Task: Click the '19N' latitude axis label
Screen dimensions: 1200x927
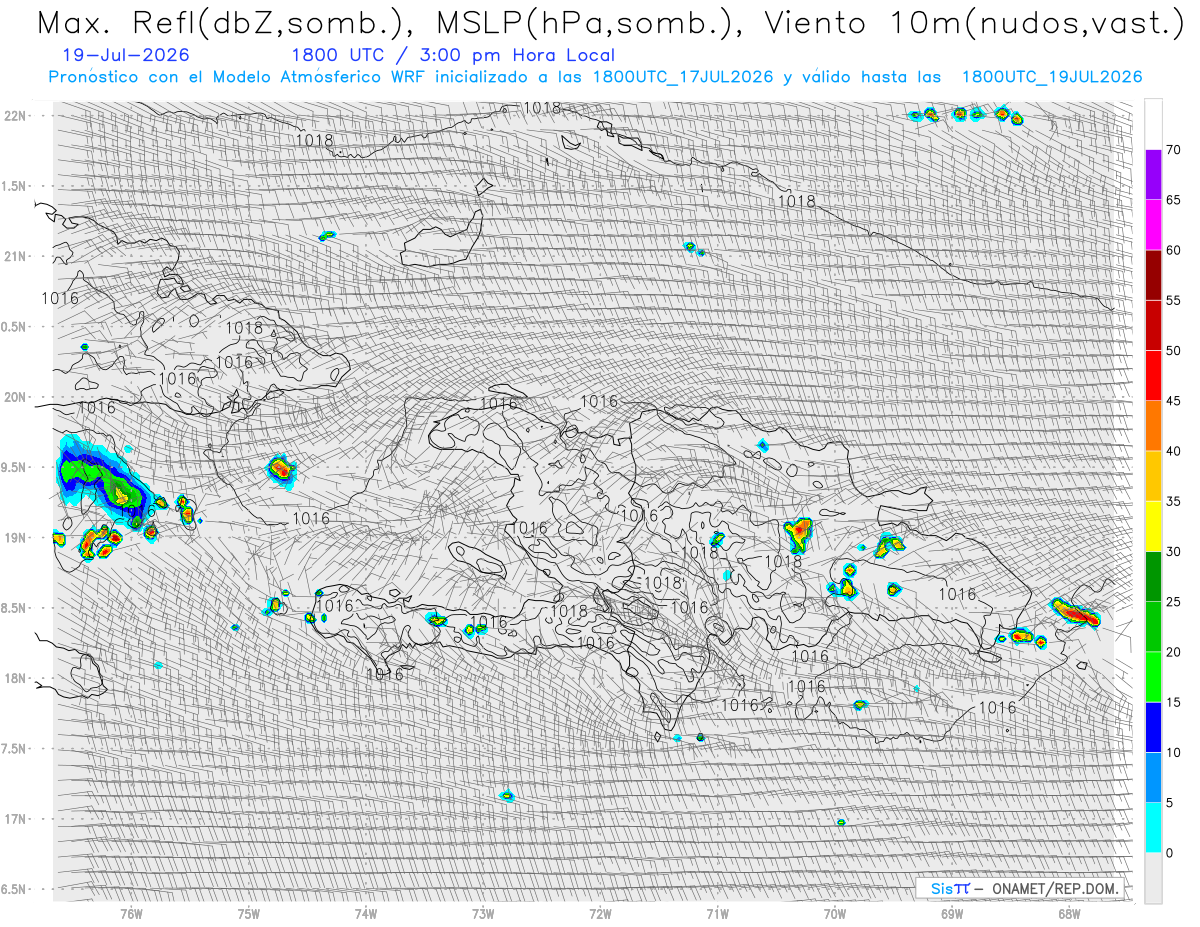Action: coord(15,537)
